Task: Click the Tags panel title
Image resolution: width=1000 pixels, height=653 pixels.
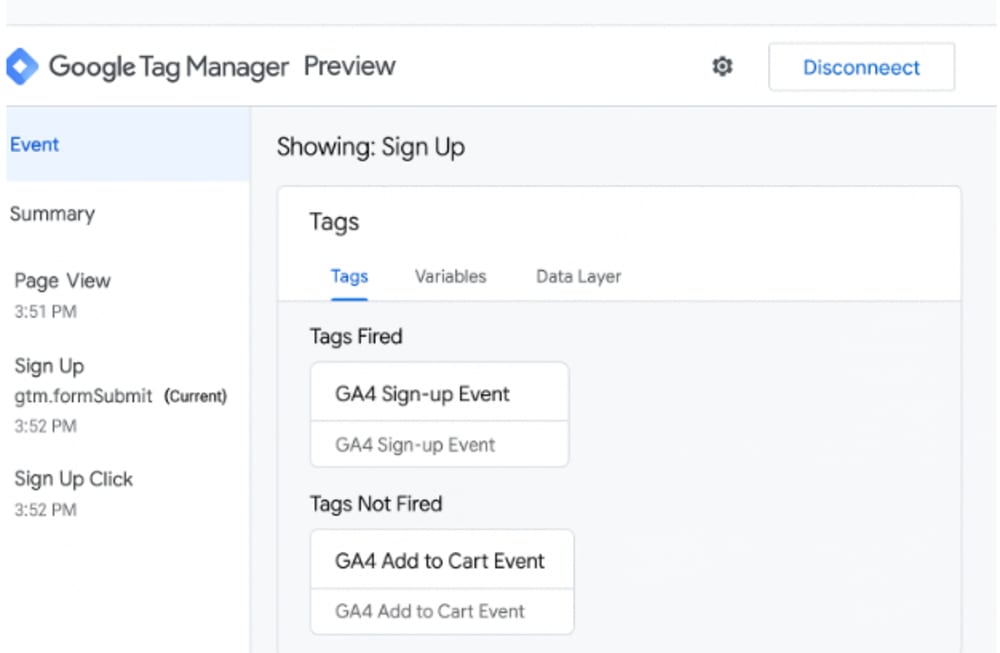Action: tap(334, 222)
